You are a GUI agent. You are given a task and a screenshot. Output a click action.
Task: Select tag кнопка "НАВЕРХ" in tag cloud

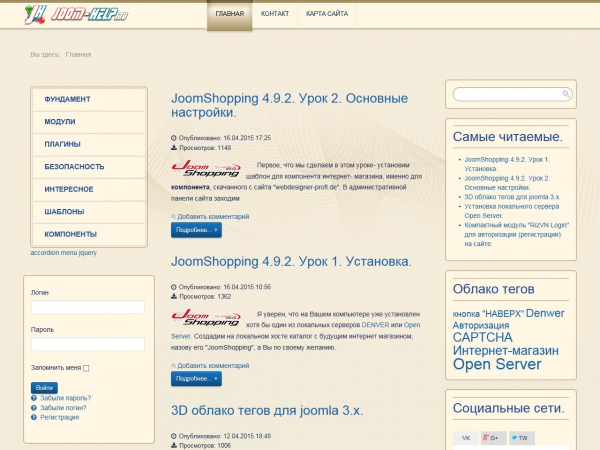click(488, 314)
